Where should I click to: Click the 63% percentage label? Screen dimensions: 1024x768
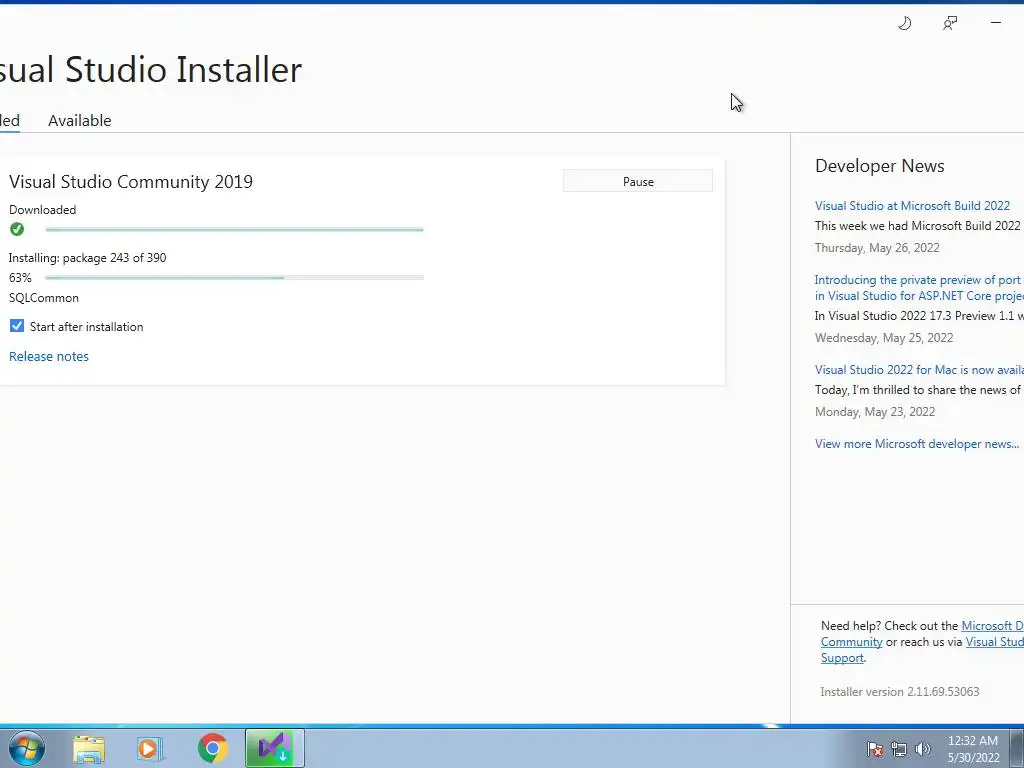20,278
